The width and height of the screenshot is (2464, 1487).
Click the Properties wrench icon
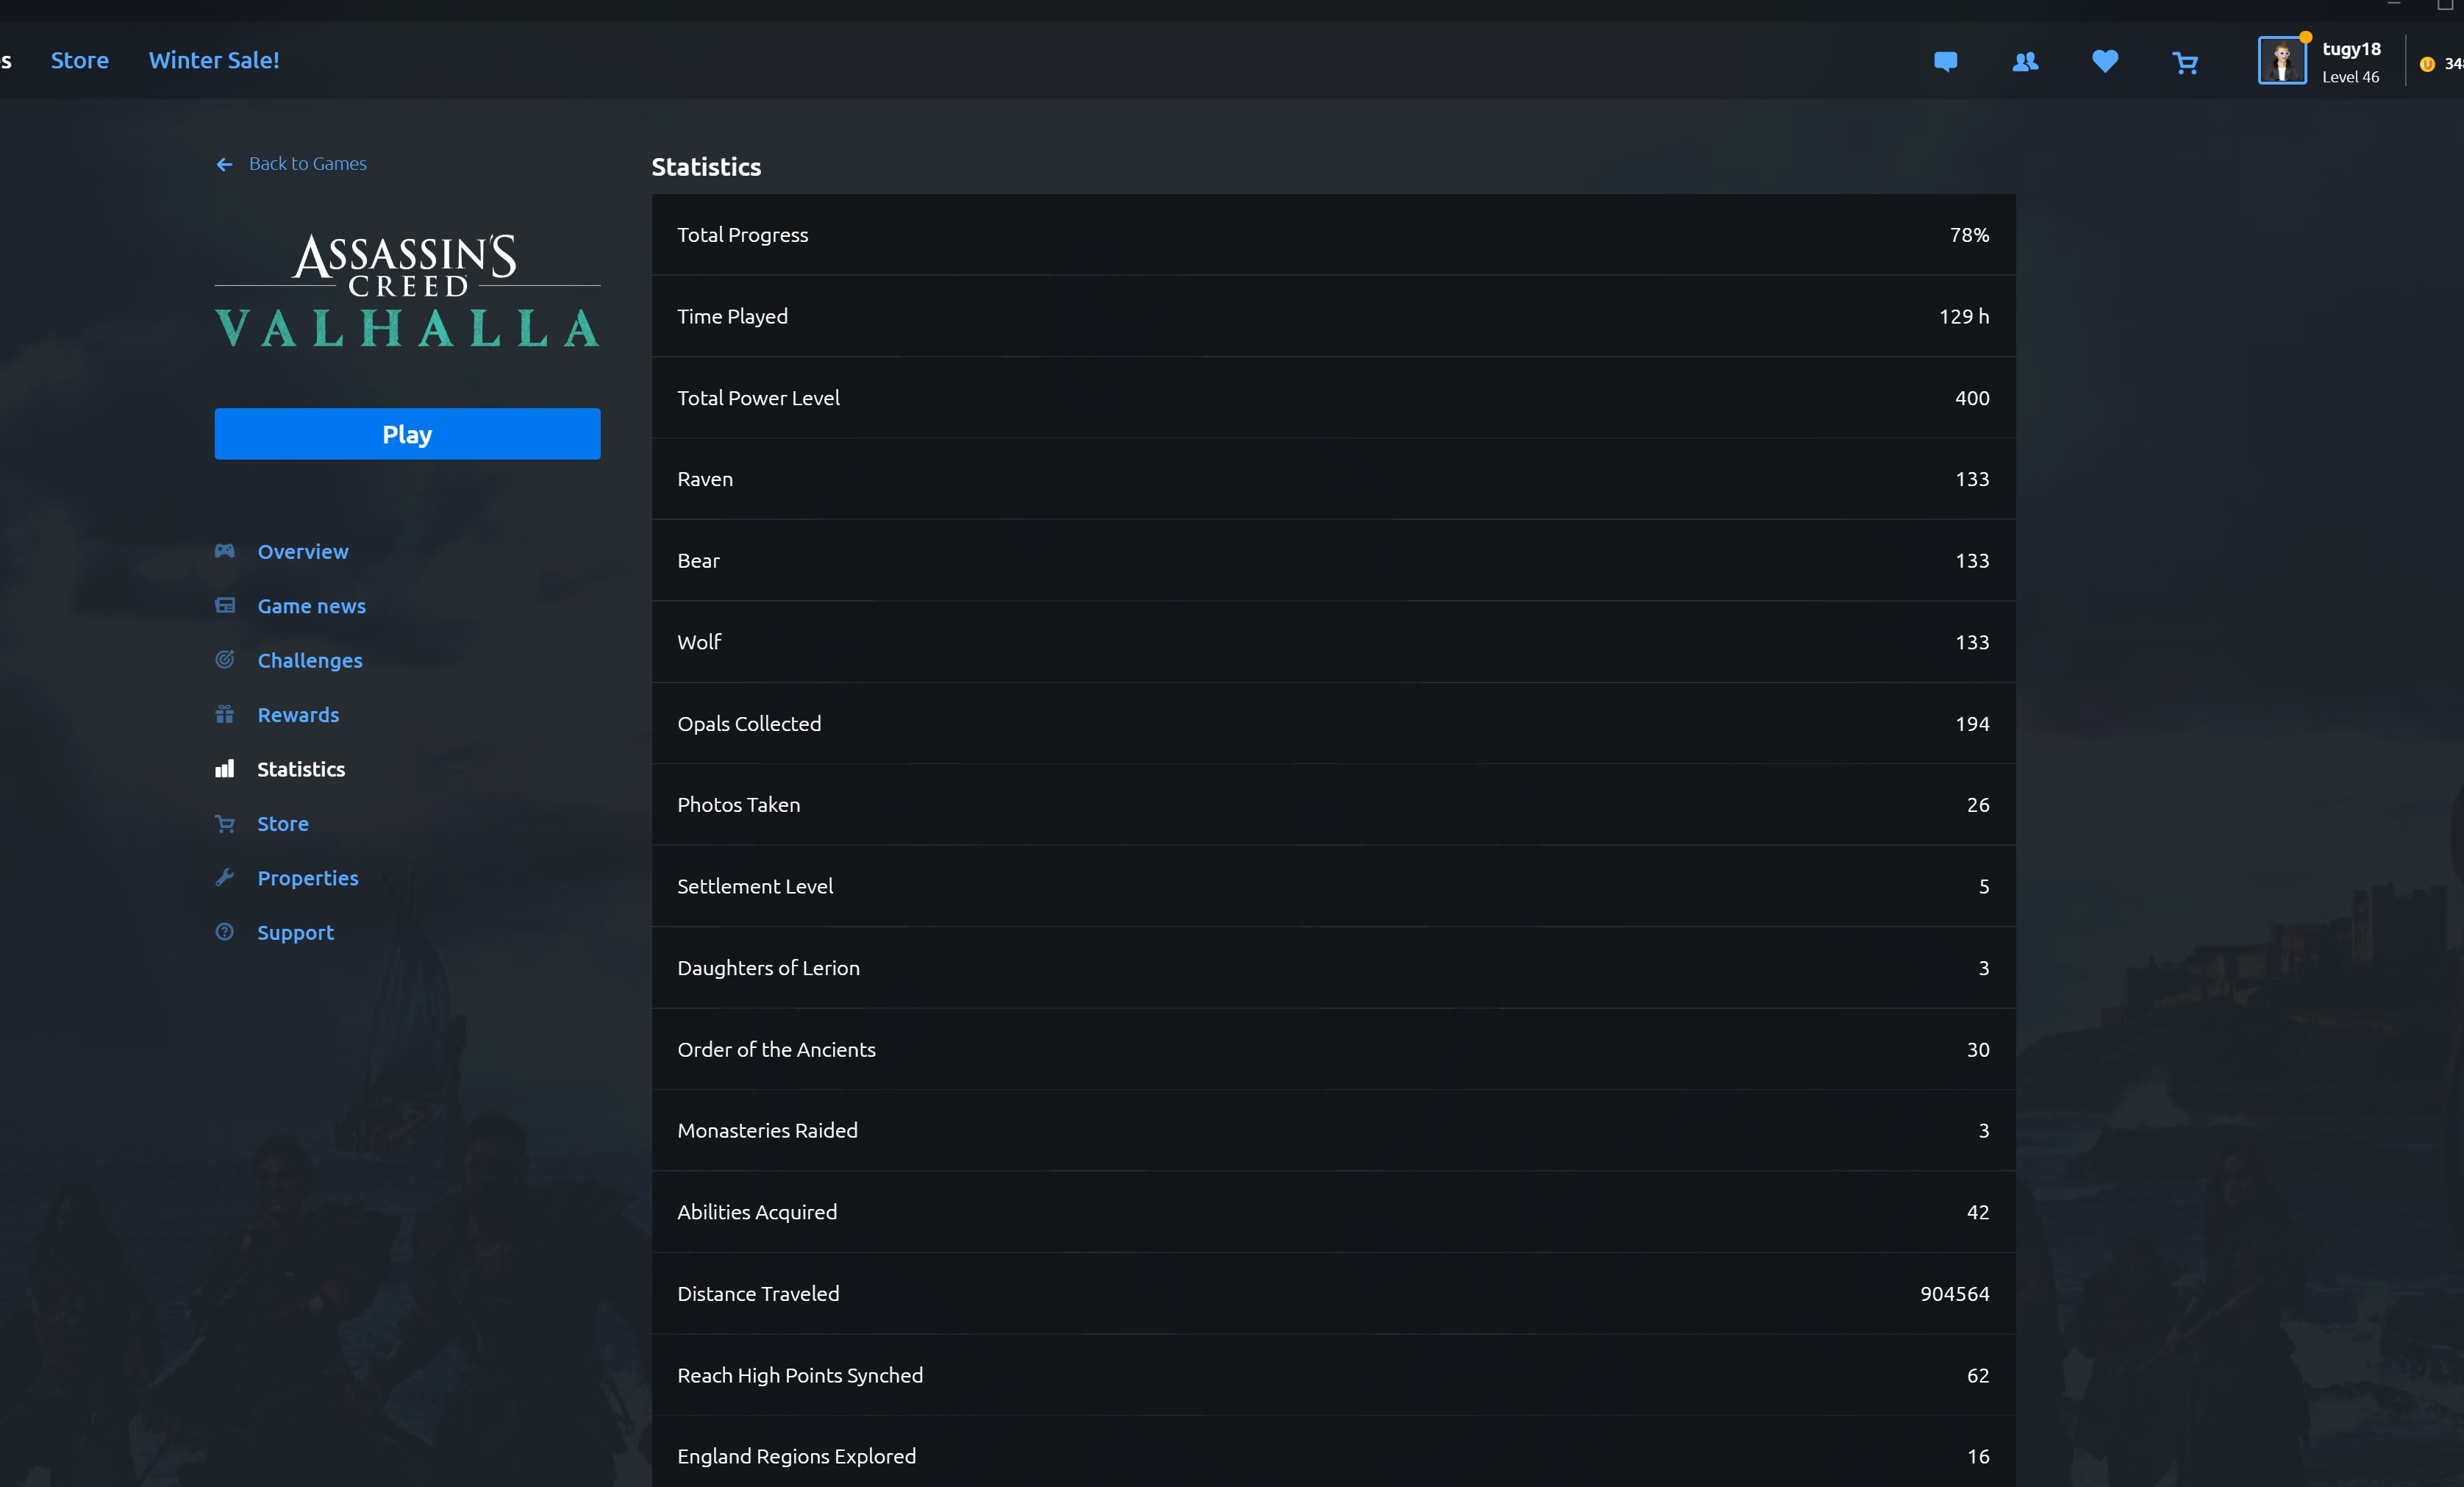pyautogui.click(x=224, y=877)
